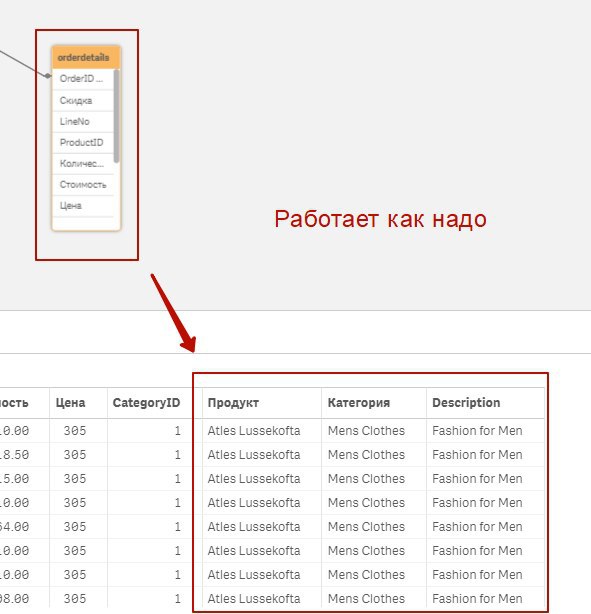This screenshot has width=591, height=614.
Task: Select the ProductID field in orderdetails
Action: (83, 143)
